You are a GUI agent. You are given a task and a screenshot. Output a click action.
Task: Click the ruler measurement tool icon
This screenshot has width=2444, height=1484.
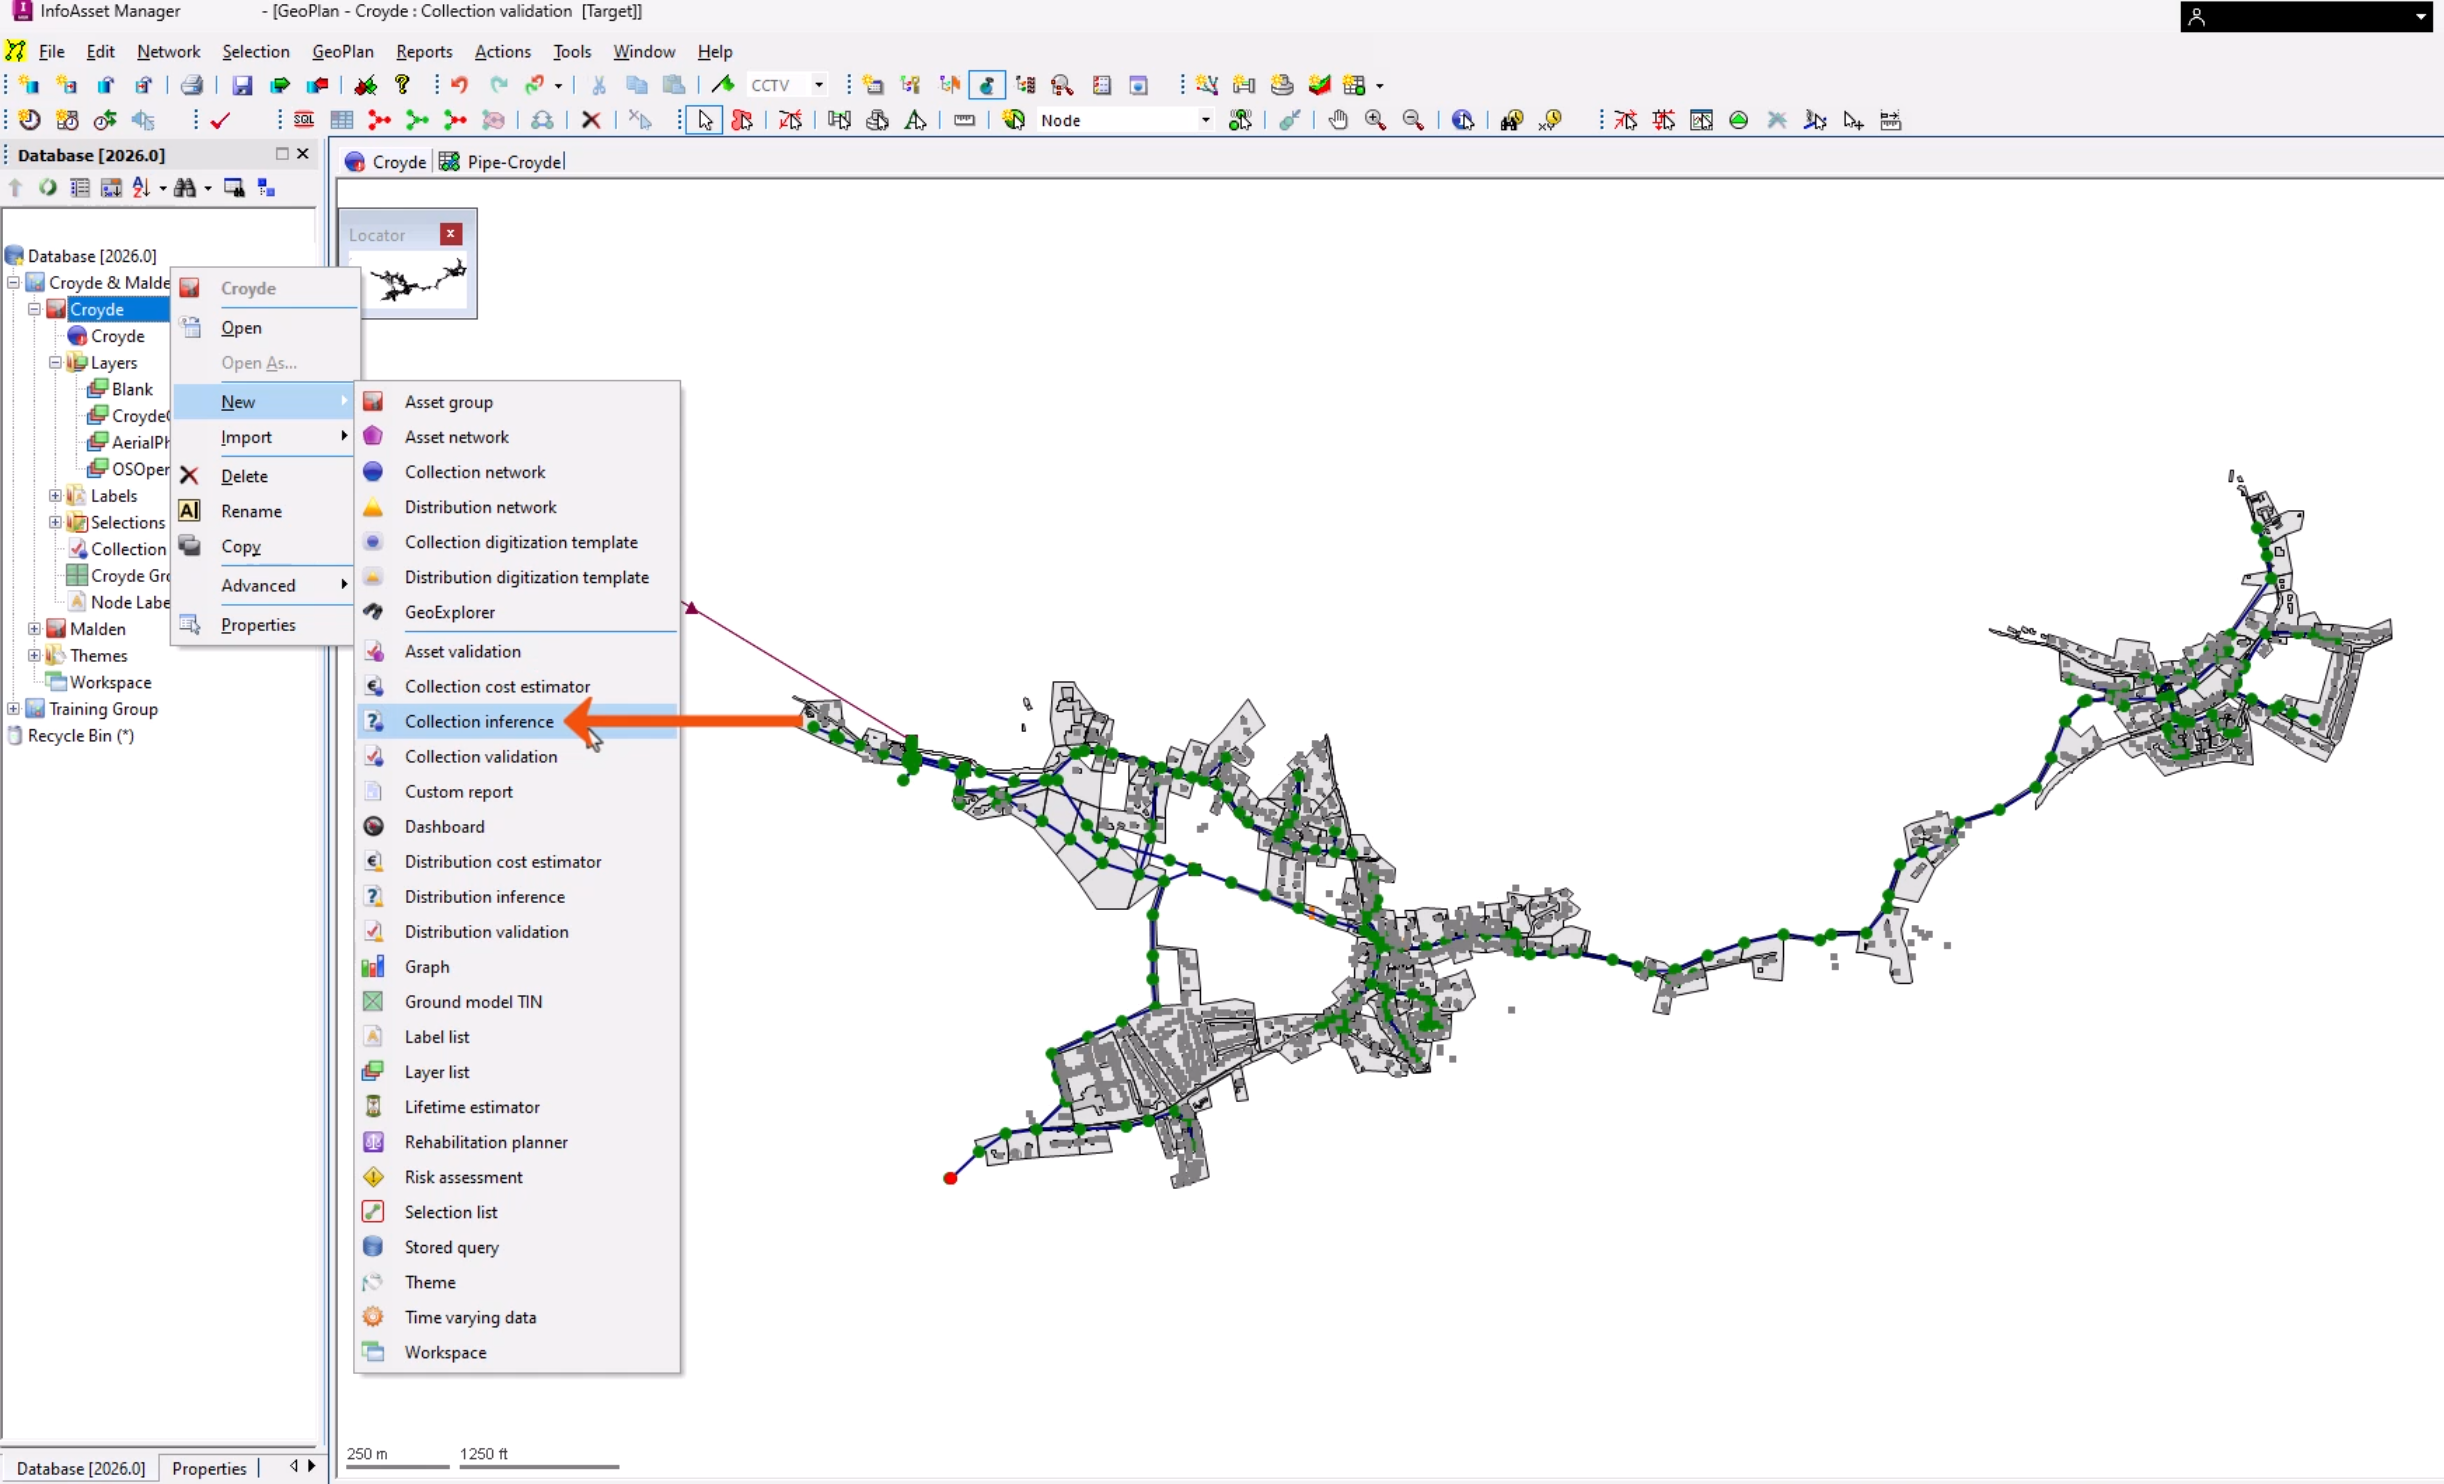963,120
